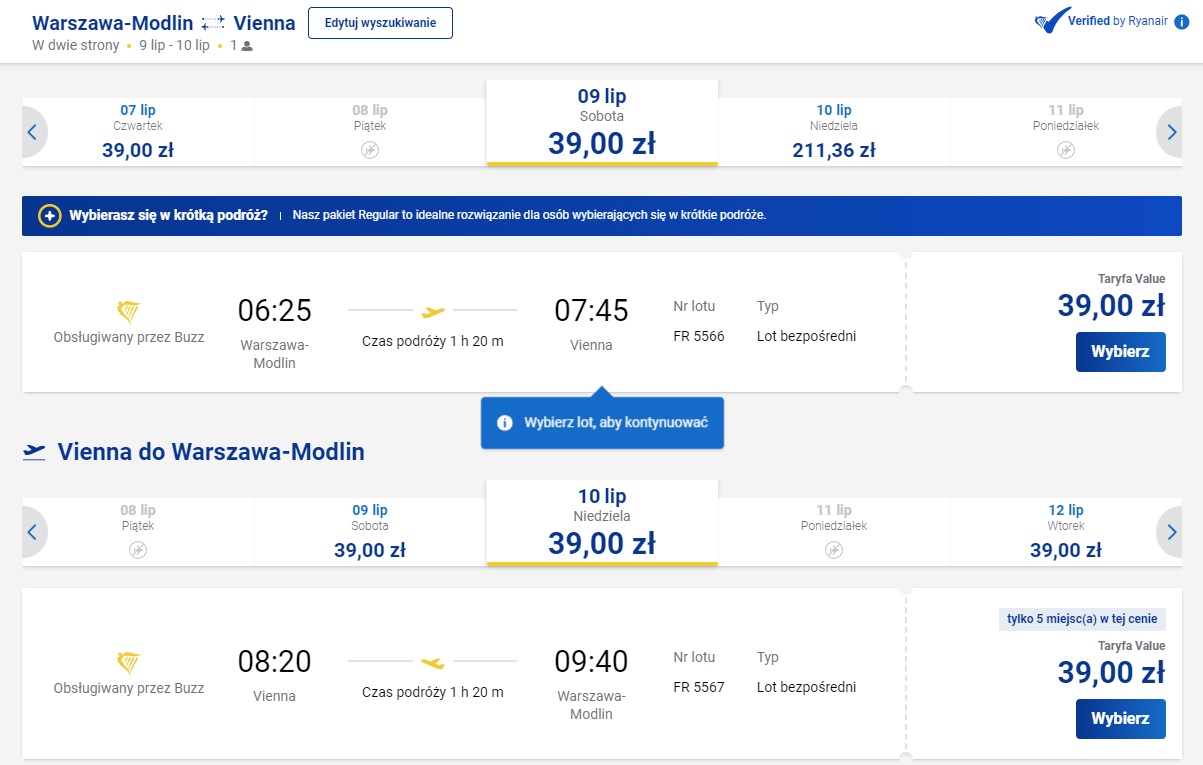Show later outbound dates with right arrow
The image size is (1203, 765).
[x=1170, y=131]
